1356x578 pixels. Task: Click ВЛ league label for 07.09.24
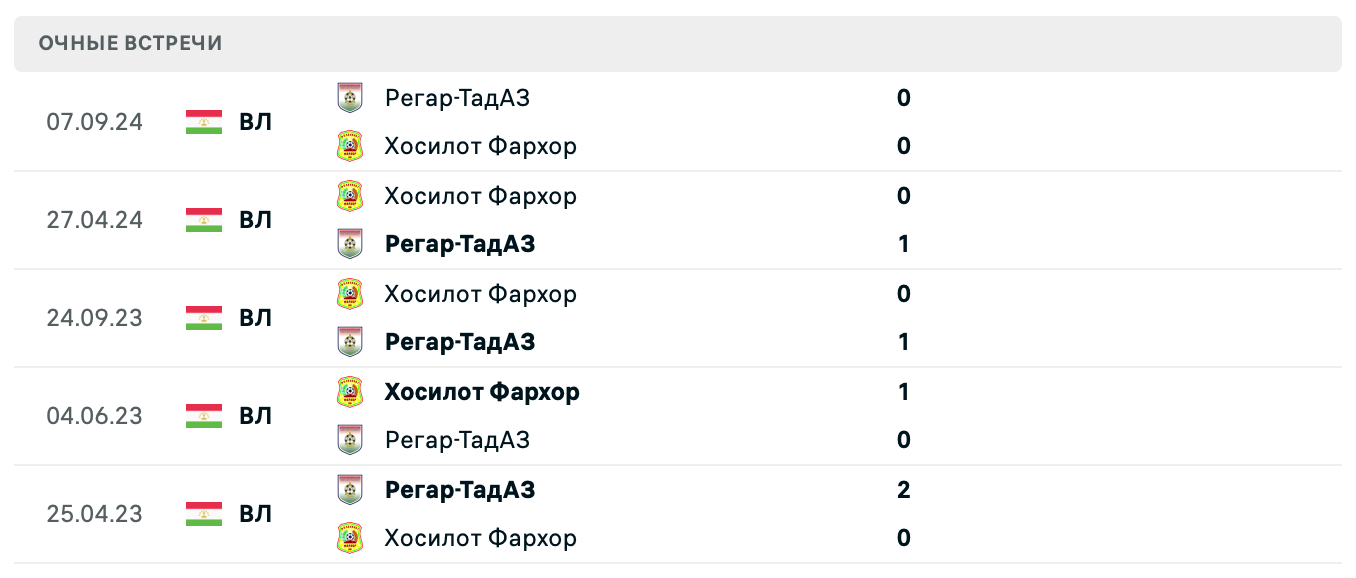pyautogui.click(x=255, y=122)
